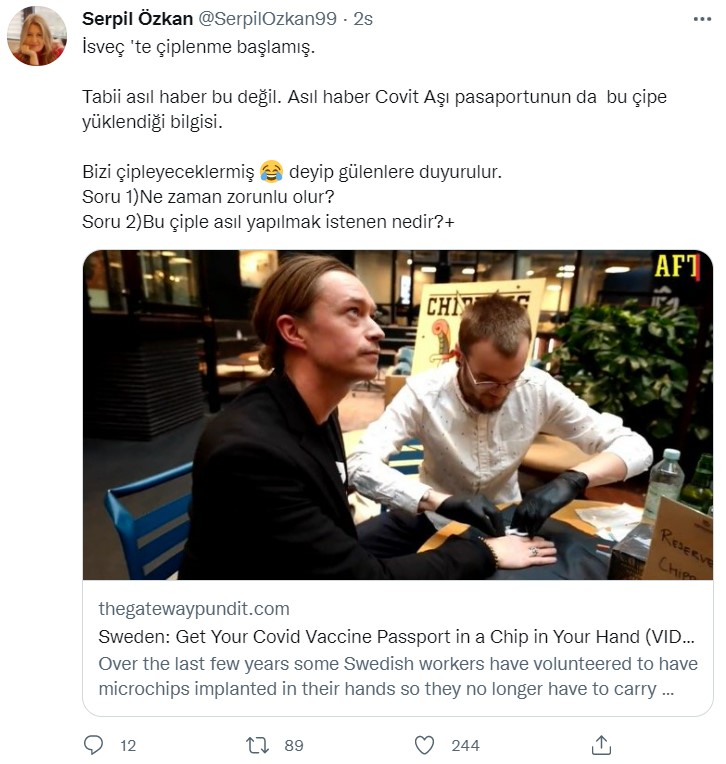Click the "Soru 1)Ne zaman zorunlu olur?" line
This screenshot has width=726, height=764.
click(x=208, y=196)
